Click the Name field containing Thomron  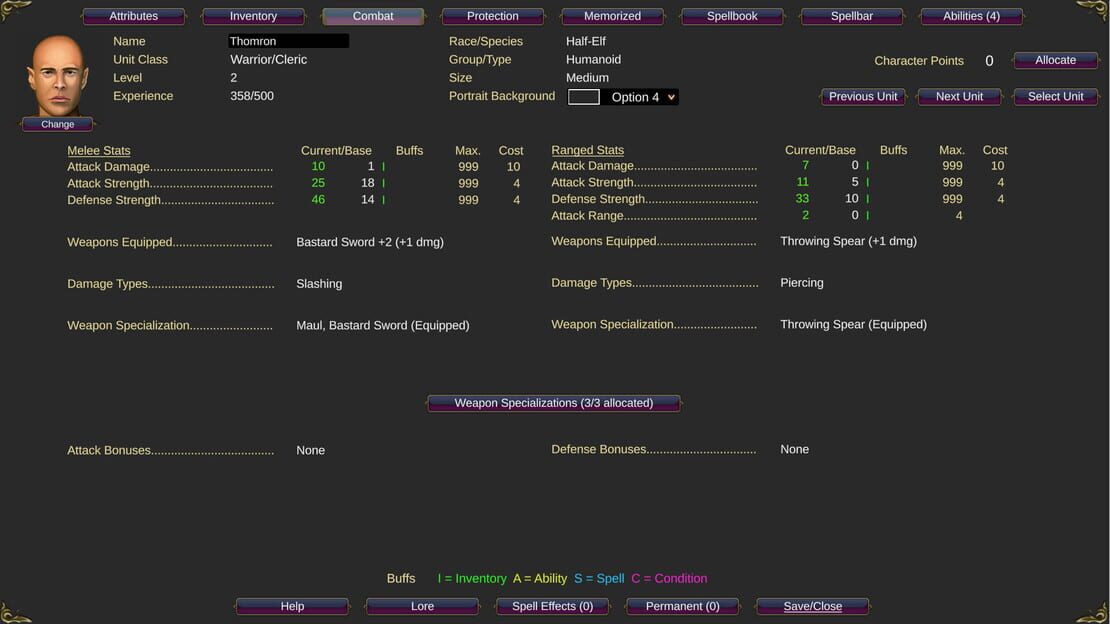tap(288, 41)
